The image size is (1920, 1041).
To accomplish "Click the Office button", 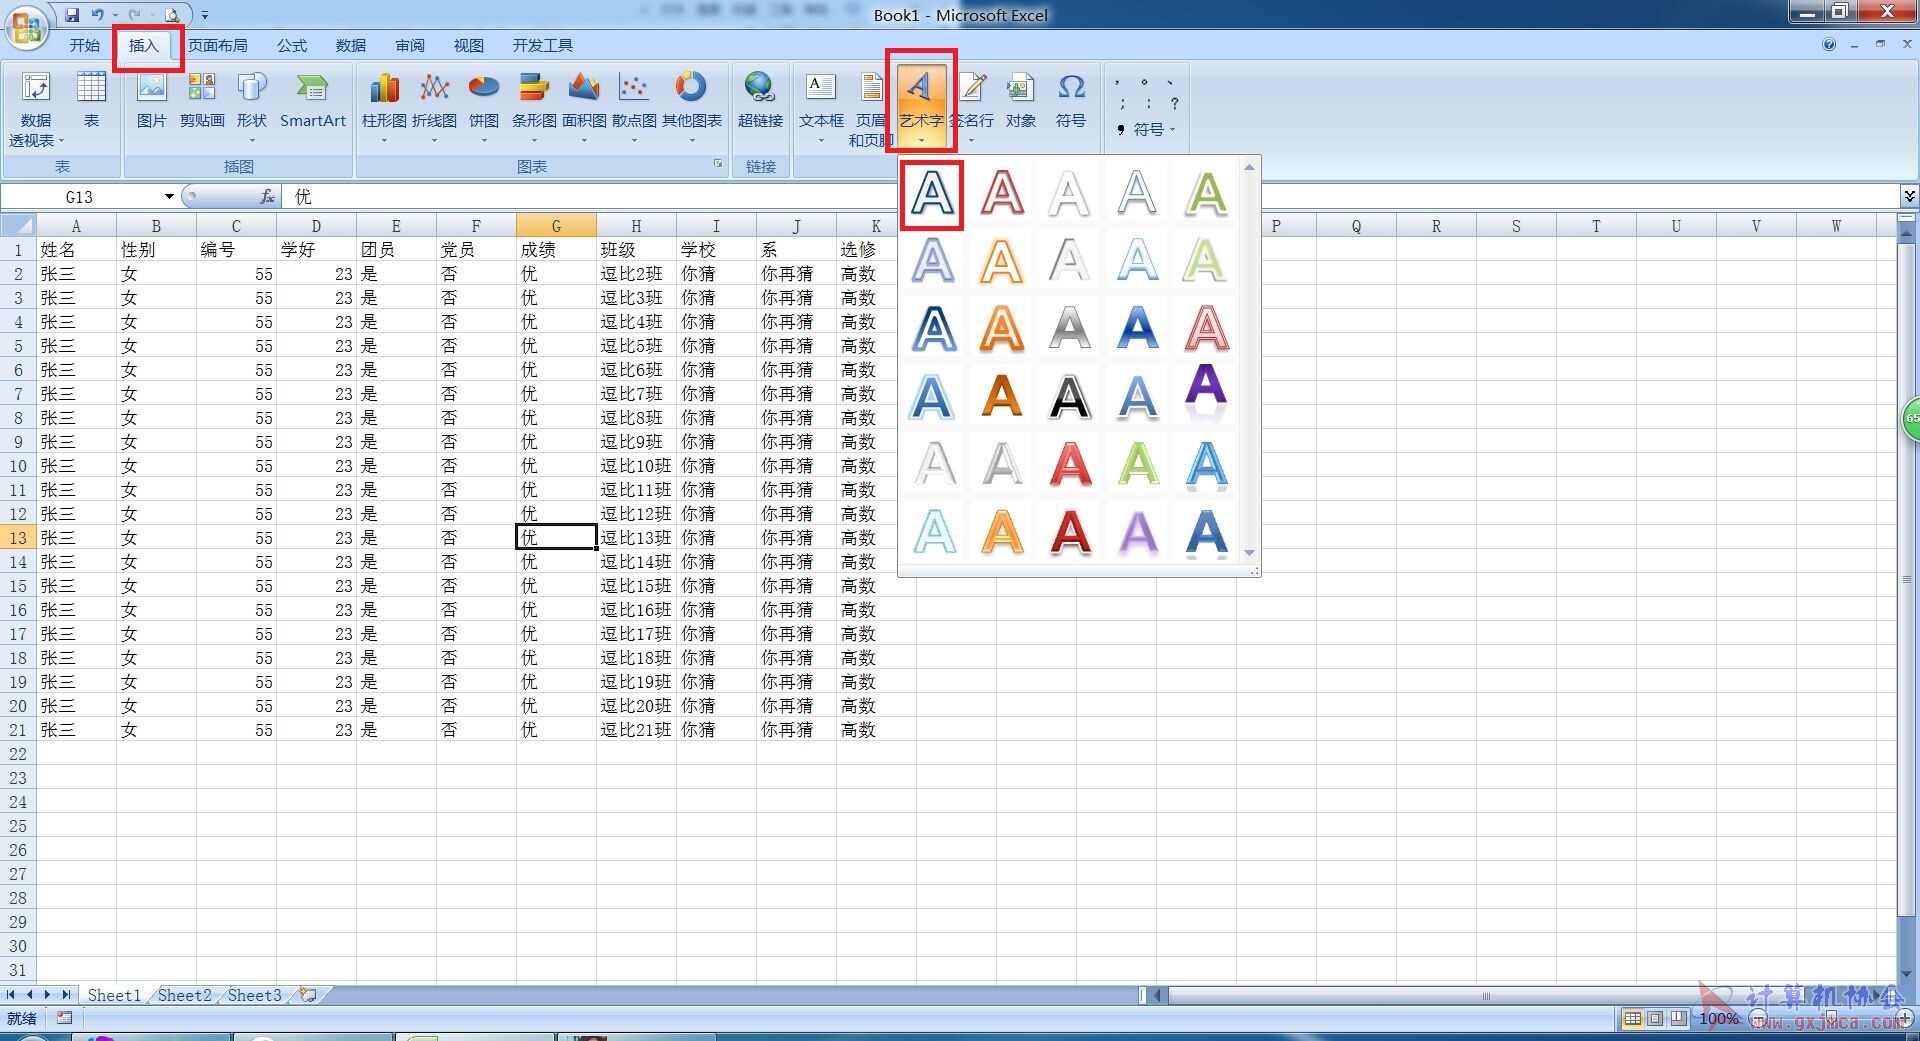I will coord(27,27).
